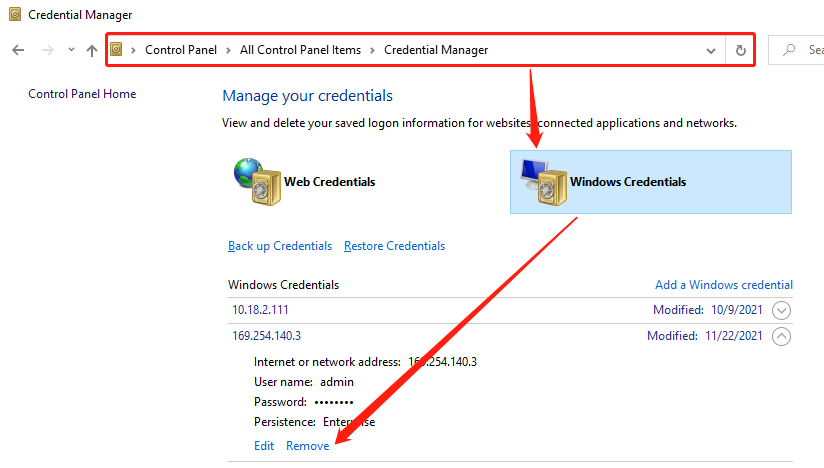Click the search magnifier icon
The width and height of the screenshot is (824, 468).
(x=790, y=50)
